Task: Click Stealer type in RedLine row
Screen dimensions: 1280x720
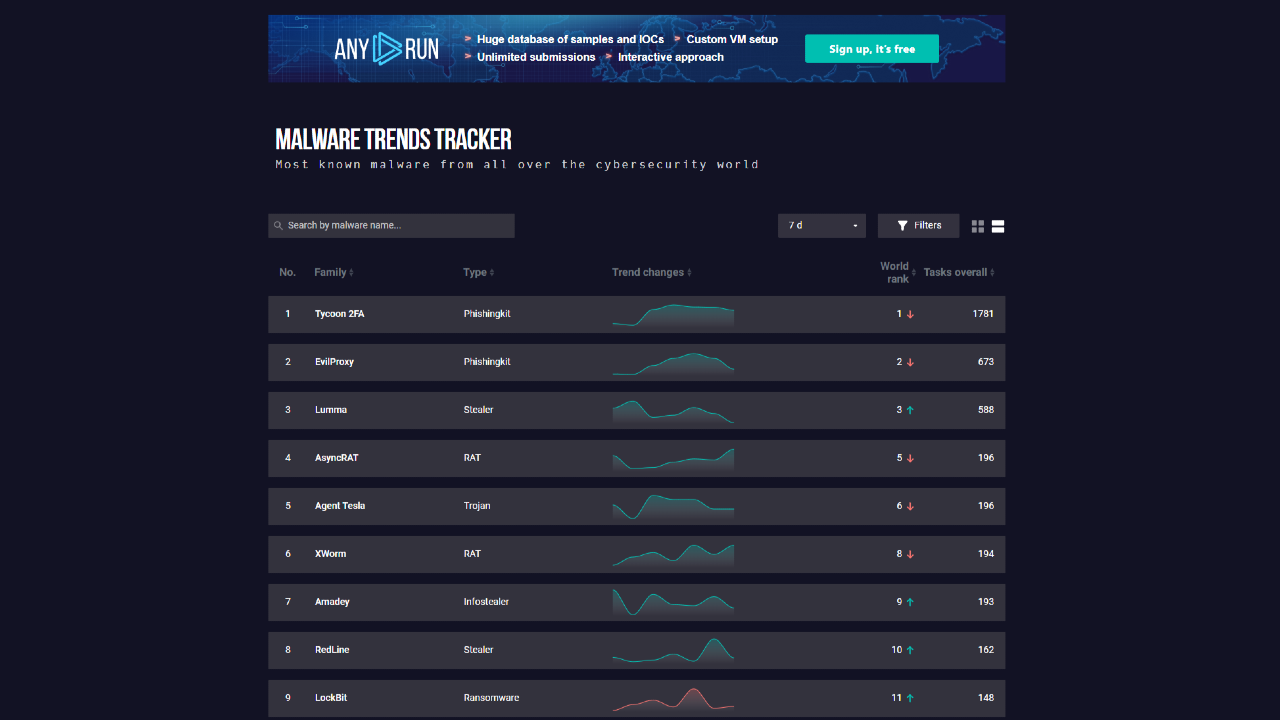Action: coord(478,650)
